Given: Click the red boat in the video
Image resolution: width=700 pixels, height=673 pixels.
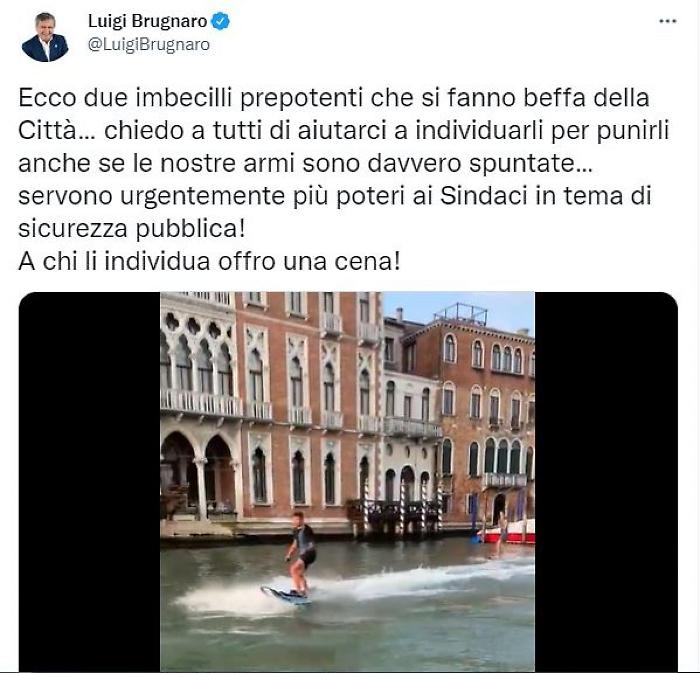Looking at the screenshot, I should (509, 532).
